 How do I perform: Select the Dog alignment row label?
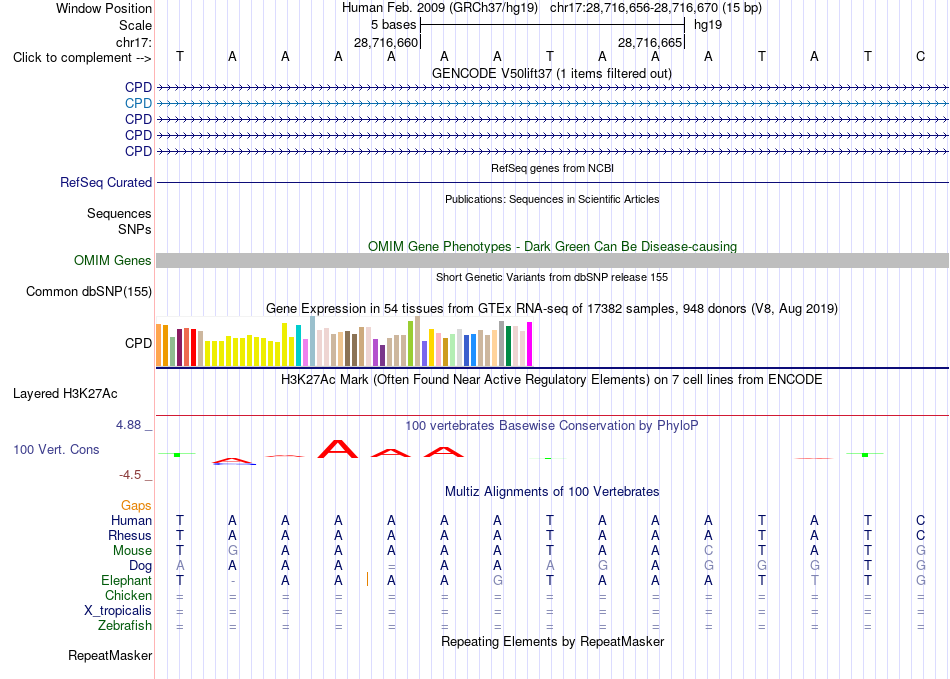141,566
